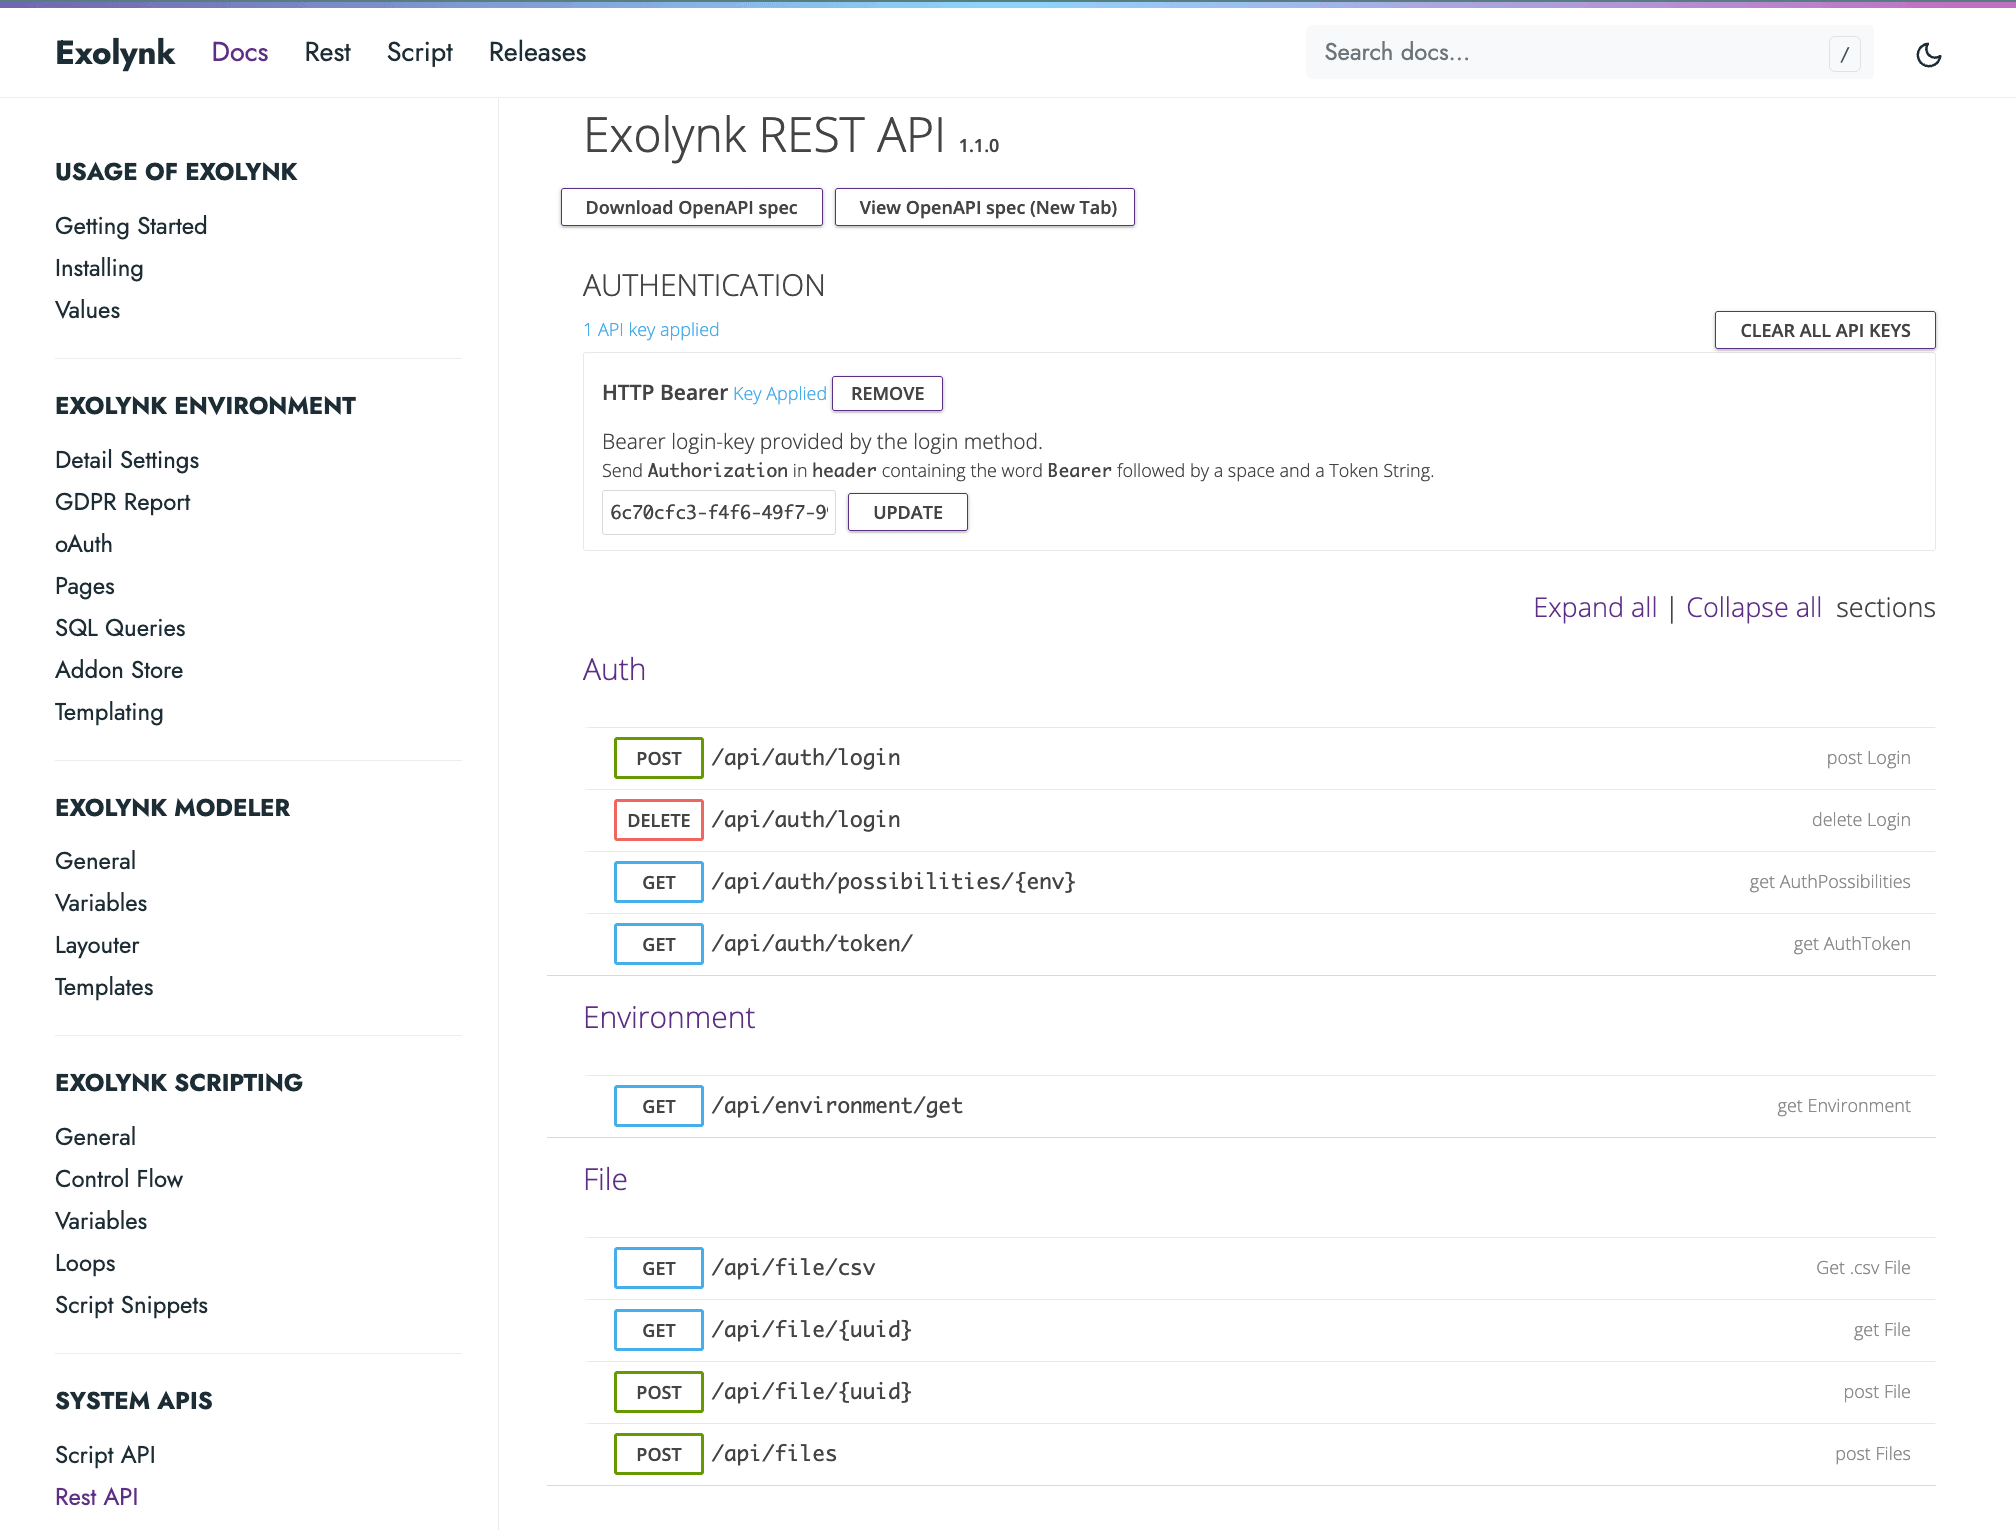Open the Docs nav item
This screenshot has height=1530, width=2016.
(x=240, y=52)
